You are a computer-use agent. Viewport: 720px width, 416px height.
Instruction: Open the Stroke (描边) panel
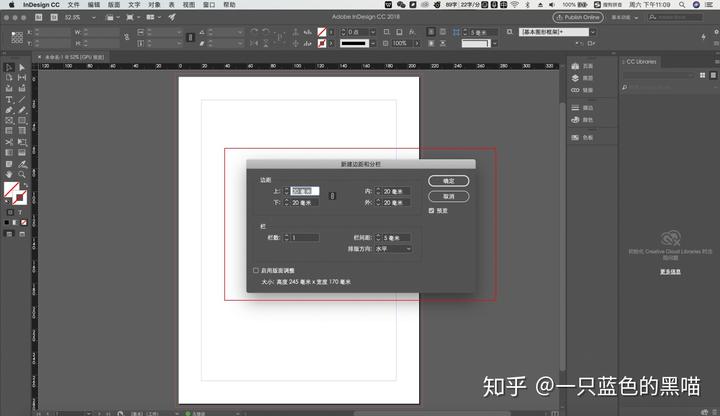coord(587,108)
